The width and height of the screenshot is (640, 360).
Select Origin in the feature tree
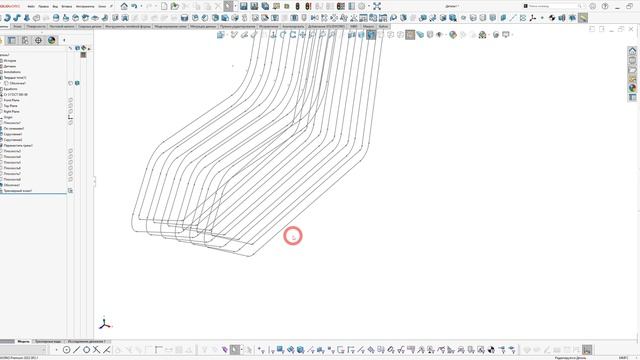tap(8, 117)
